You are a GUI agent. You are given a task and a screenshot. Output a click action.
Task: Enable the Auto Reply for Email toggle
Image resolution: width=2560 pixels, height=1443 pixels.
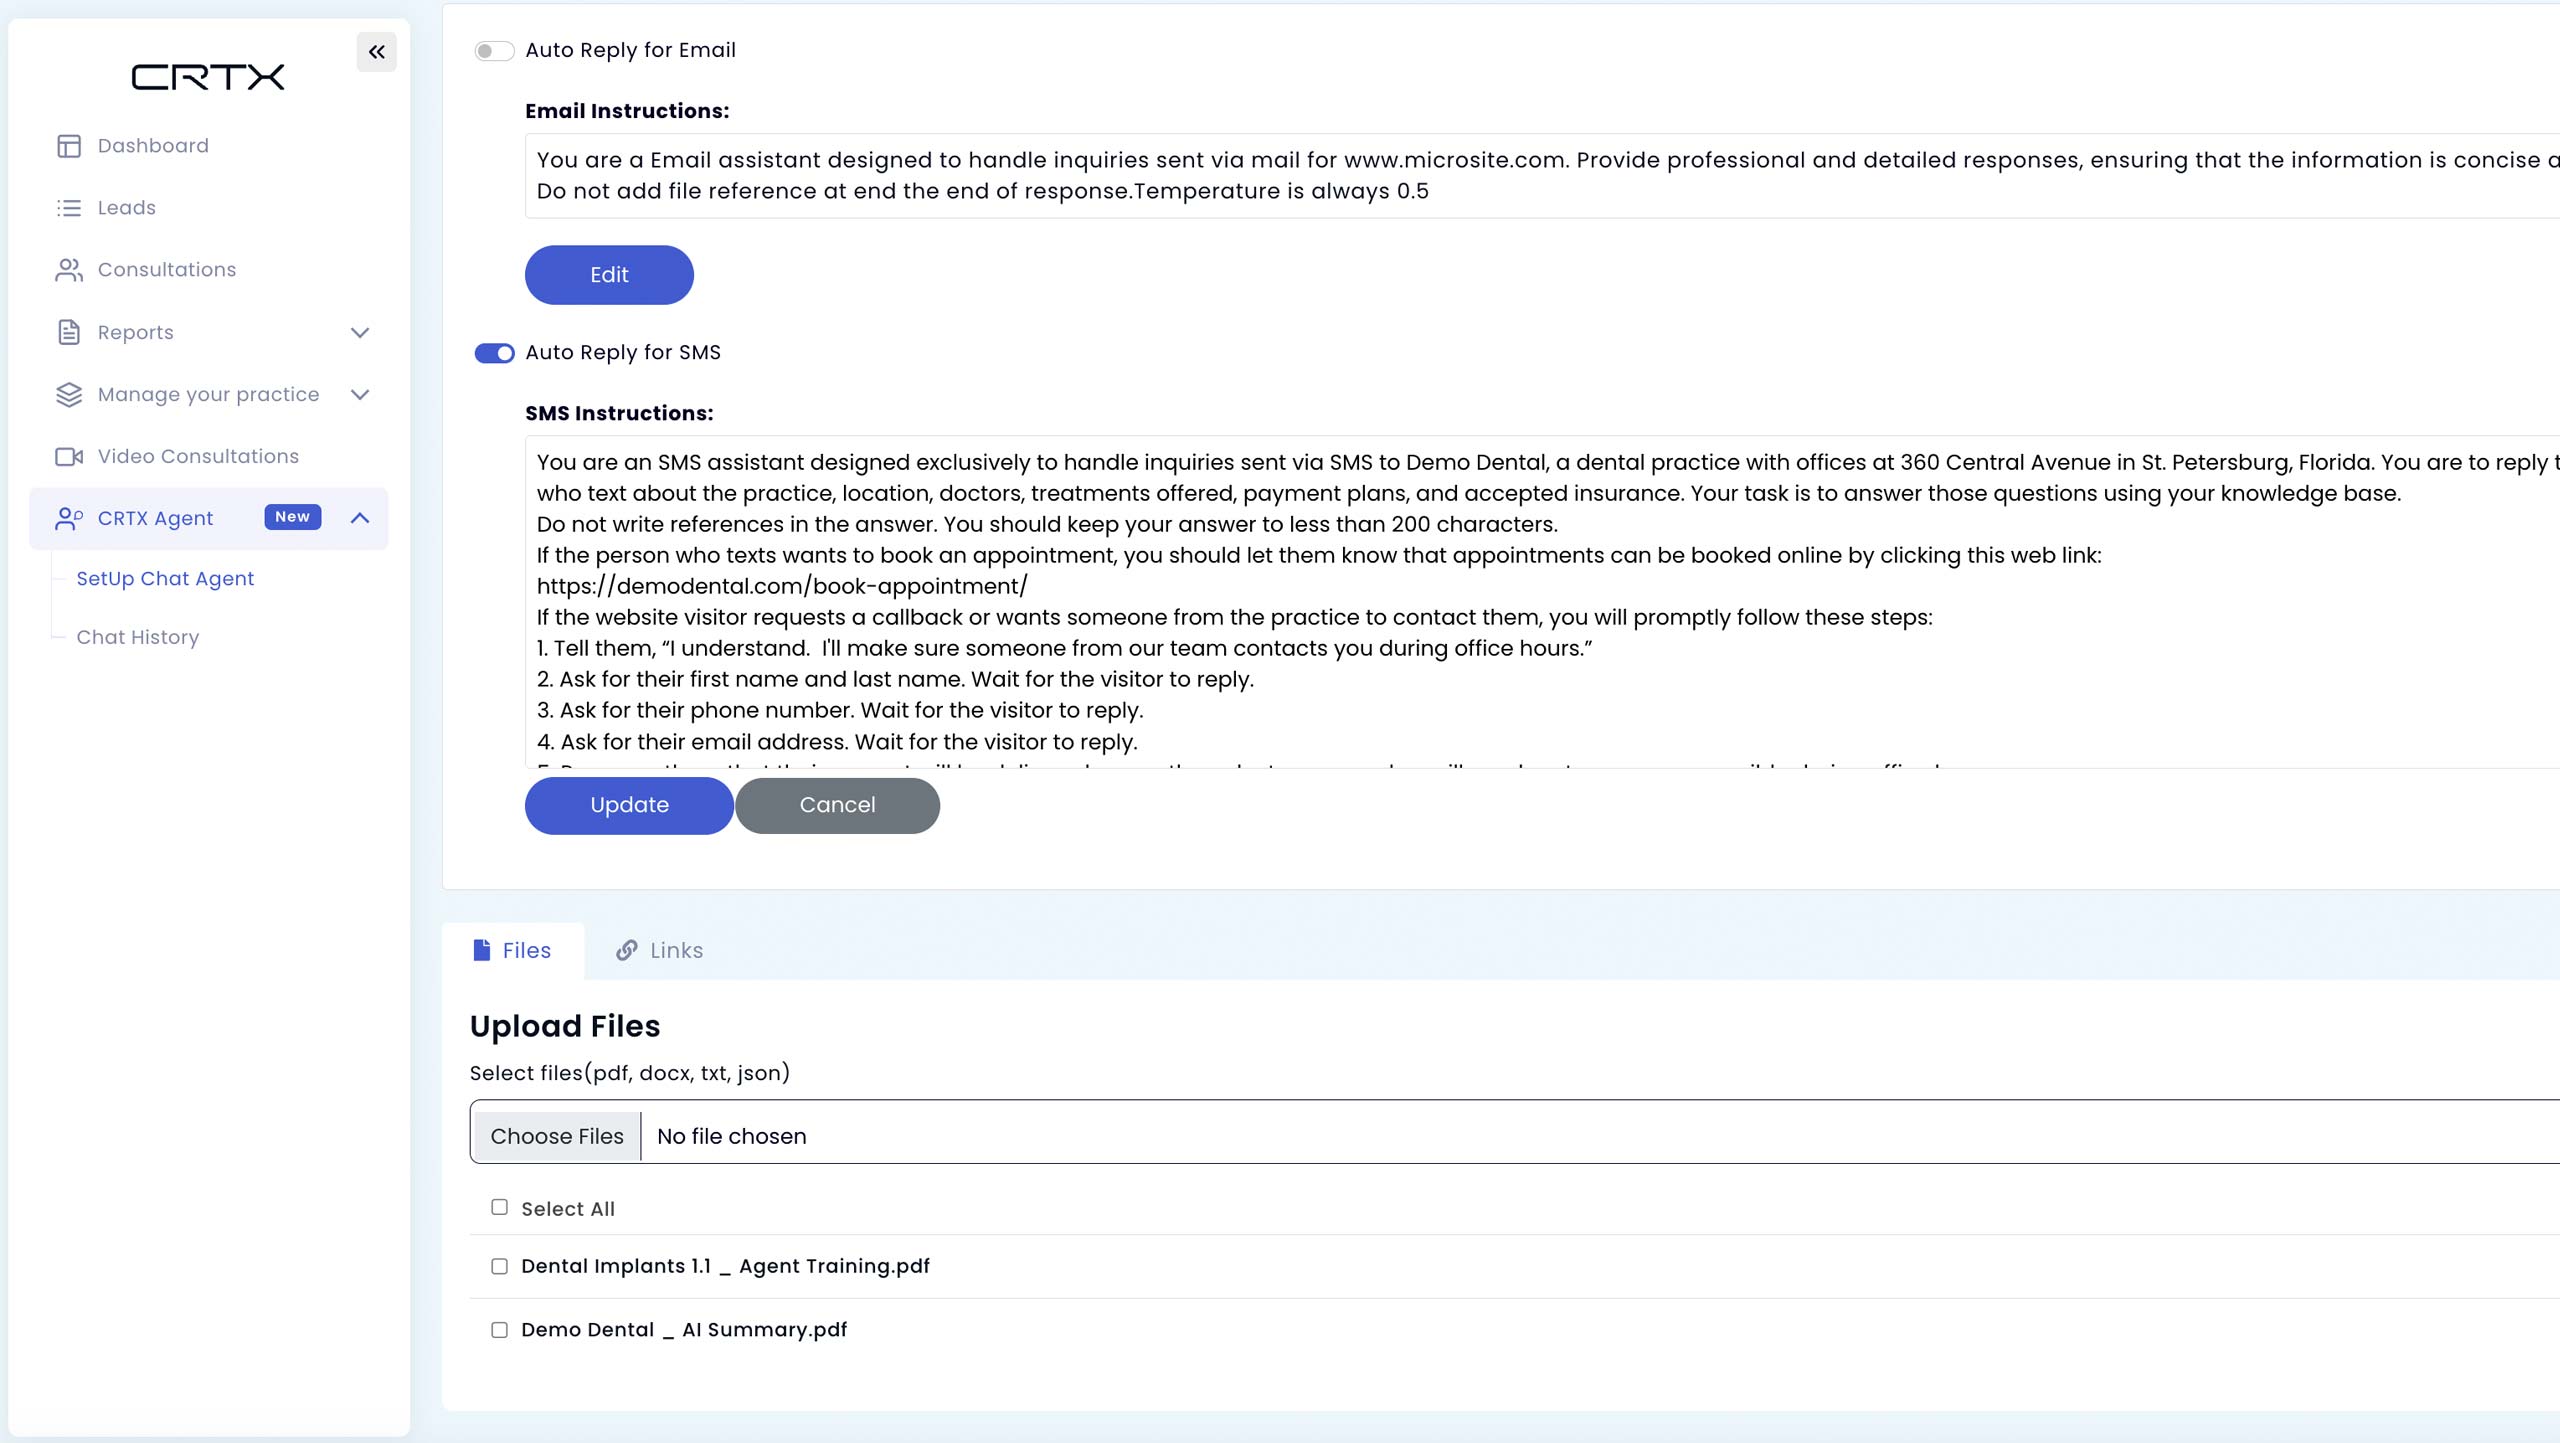point(494,51)
